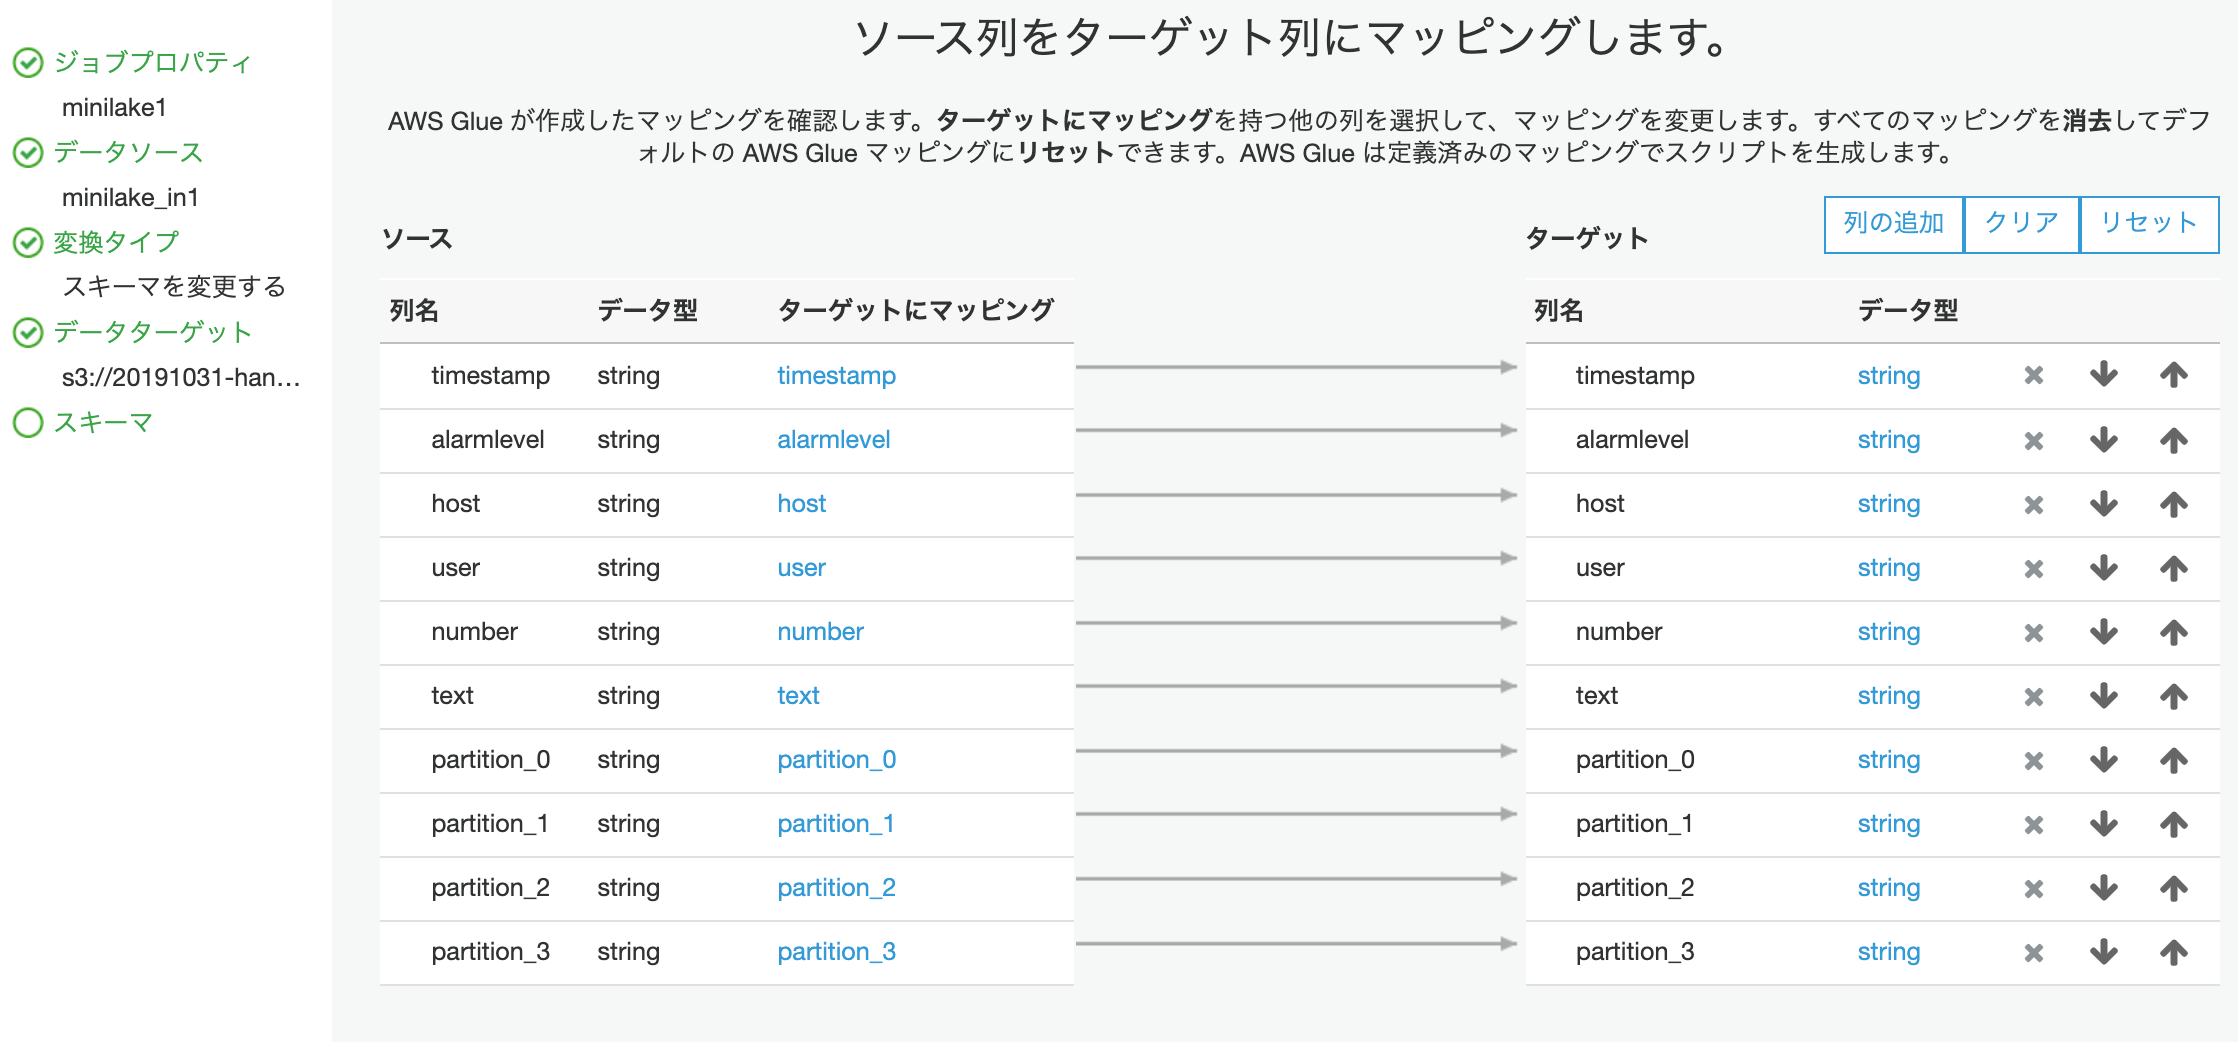The image size is (2238, 1042).
Task: Remove the host target column
Action: click(x=2033, y=504)
